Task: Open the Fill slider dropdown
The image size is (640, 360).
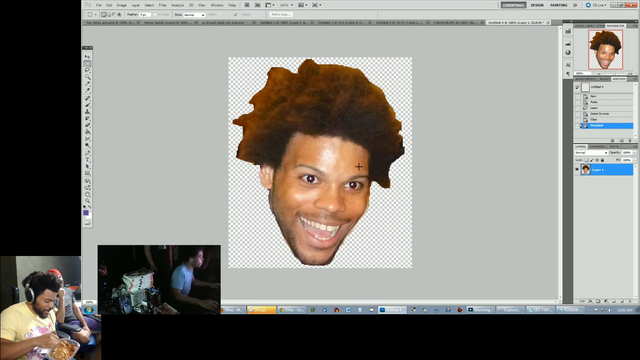Action: 634,160
